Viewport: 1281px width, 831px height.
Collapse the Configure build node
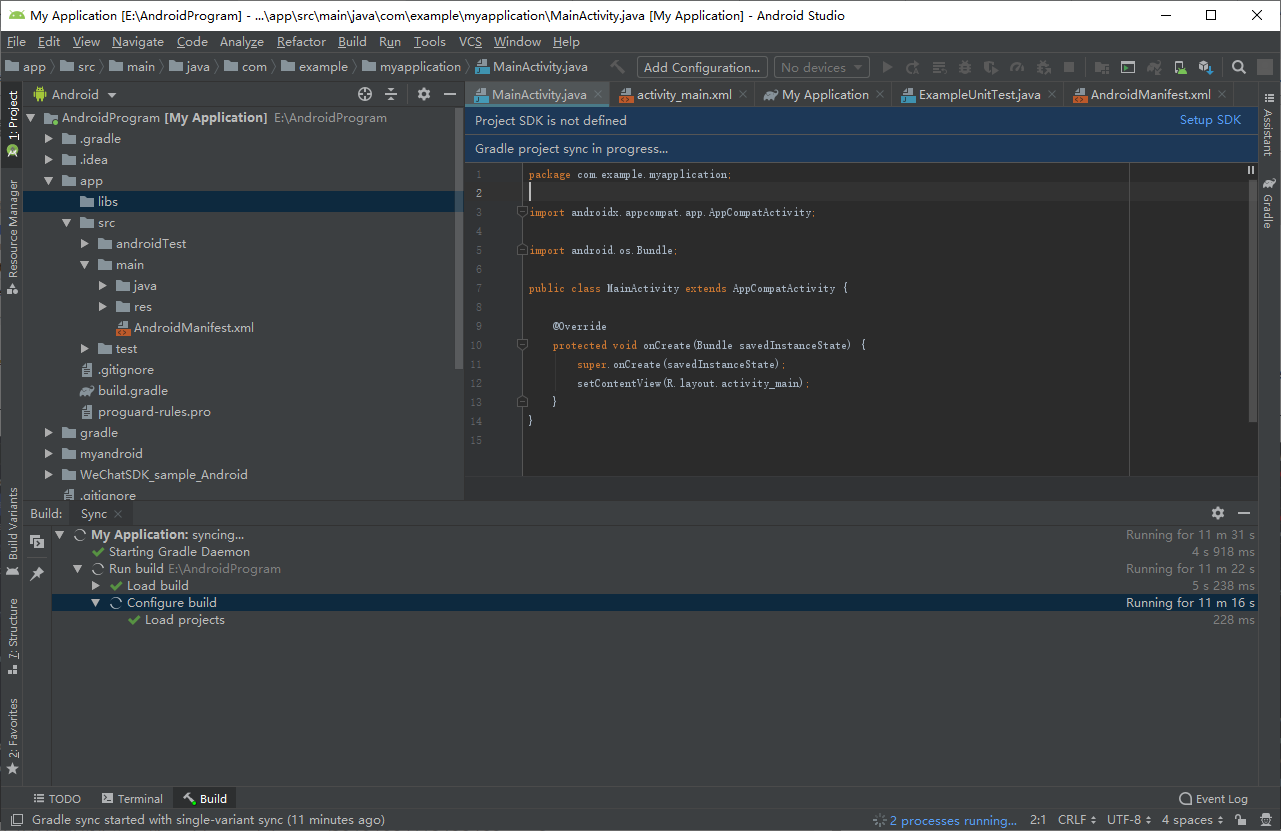[96, 603]
